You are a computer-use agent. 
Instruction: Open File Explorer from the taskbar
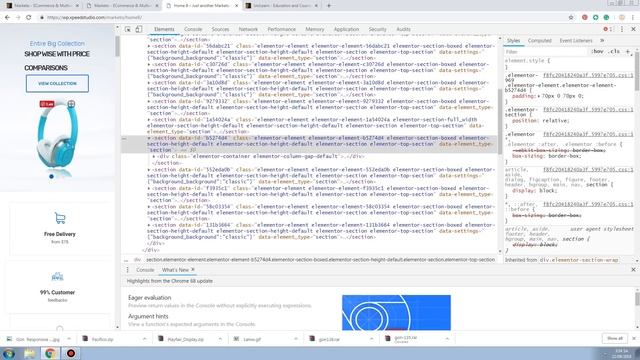(29, 353)
